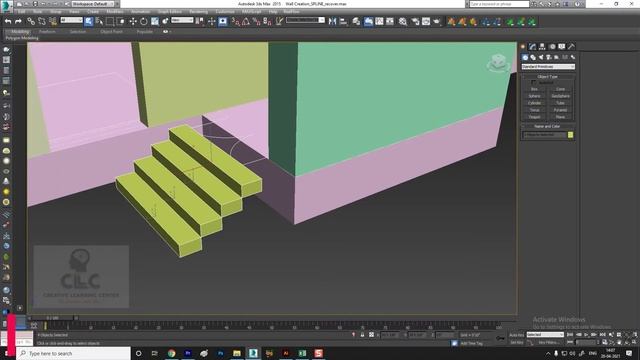Open the Motion command panel tab
The height and width of the screenshot is (360, 640).
552,47
